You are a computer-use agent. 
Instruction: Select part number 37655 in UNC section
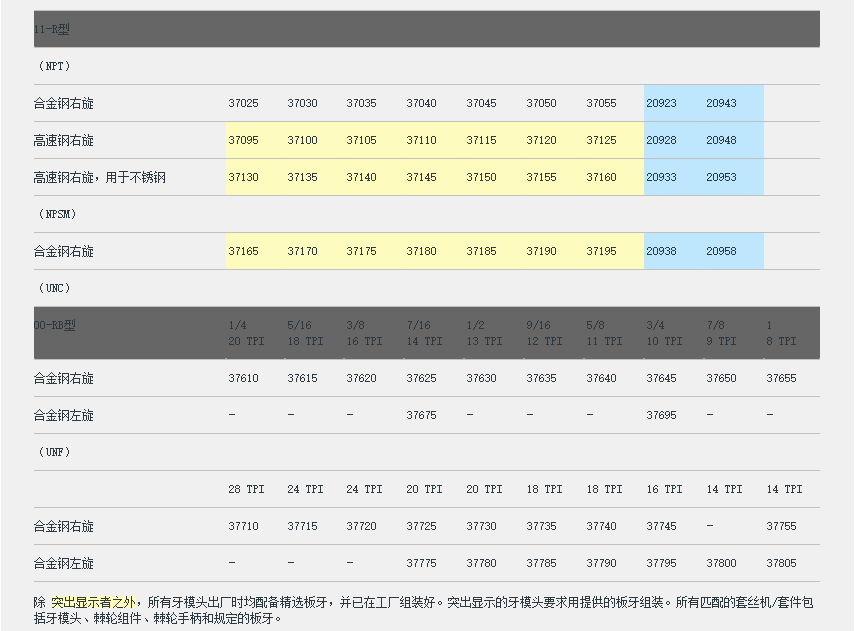pyautogui.click(x=781, y=378)
